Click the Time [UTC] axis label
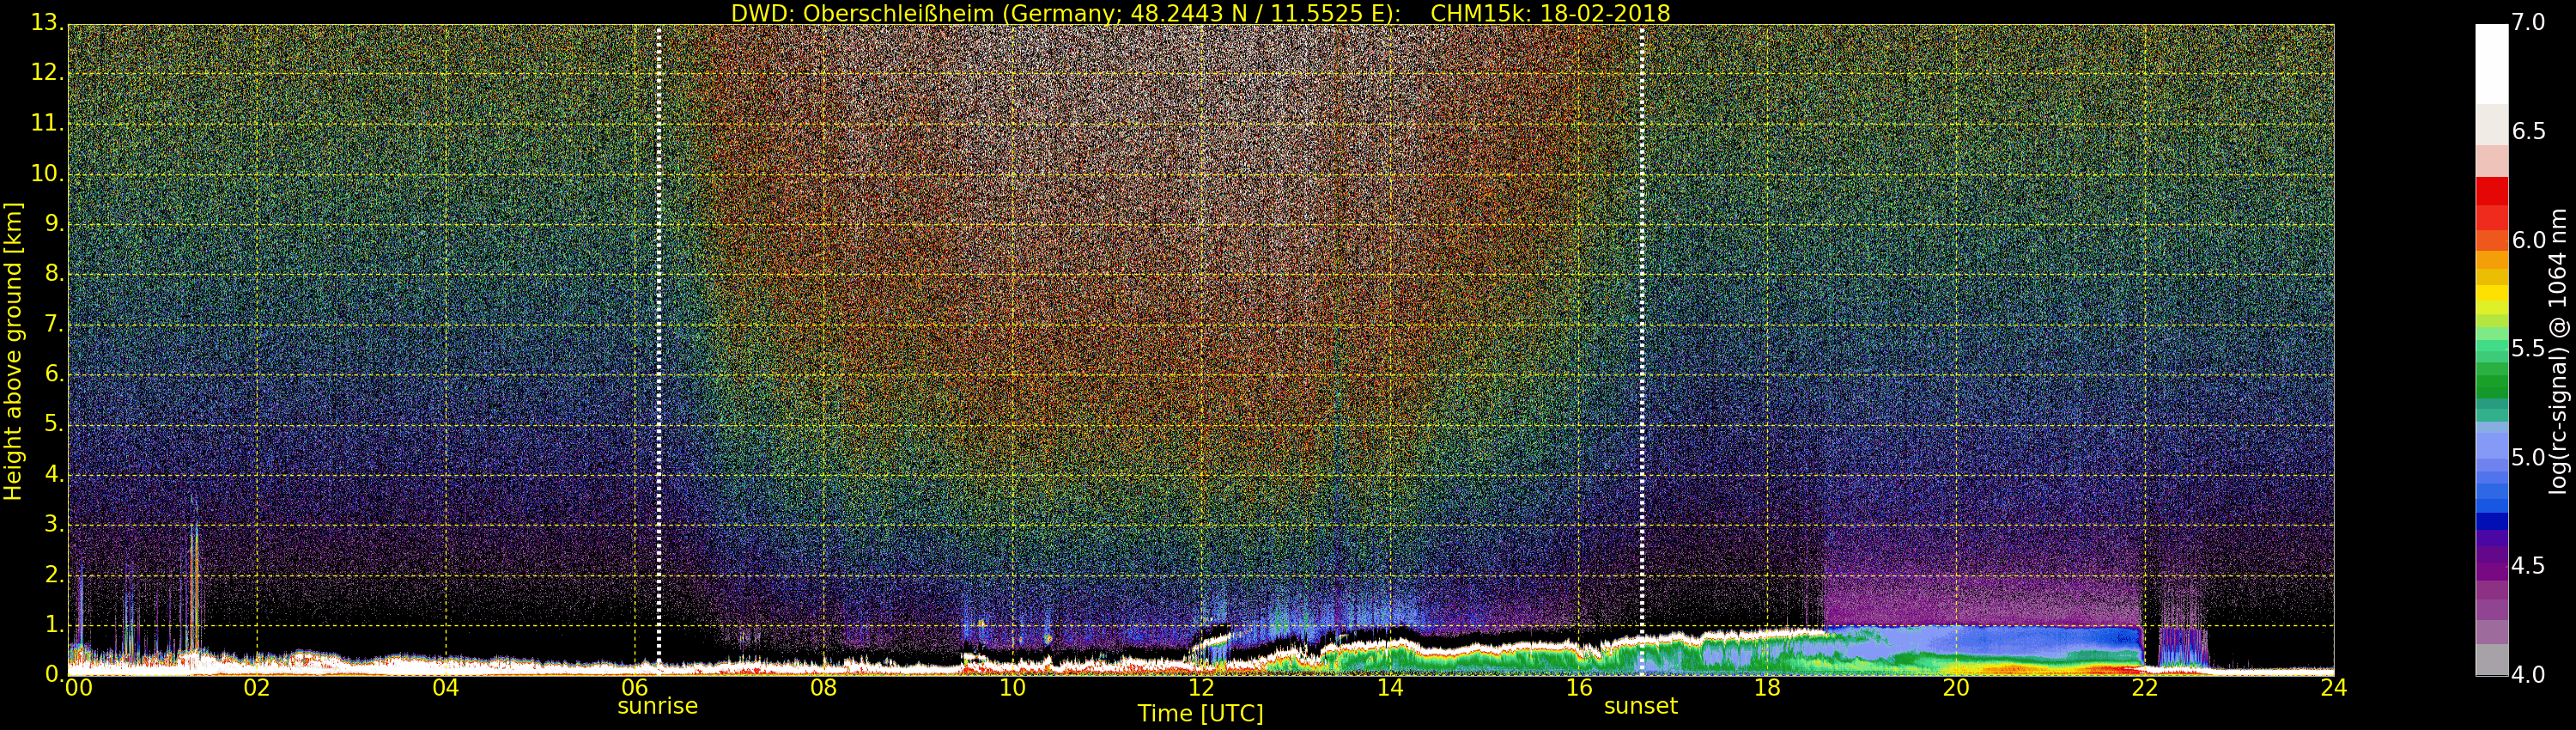 1200,713
